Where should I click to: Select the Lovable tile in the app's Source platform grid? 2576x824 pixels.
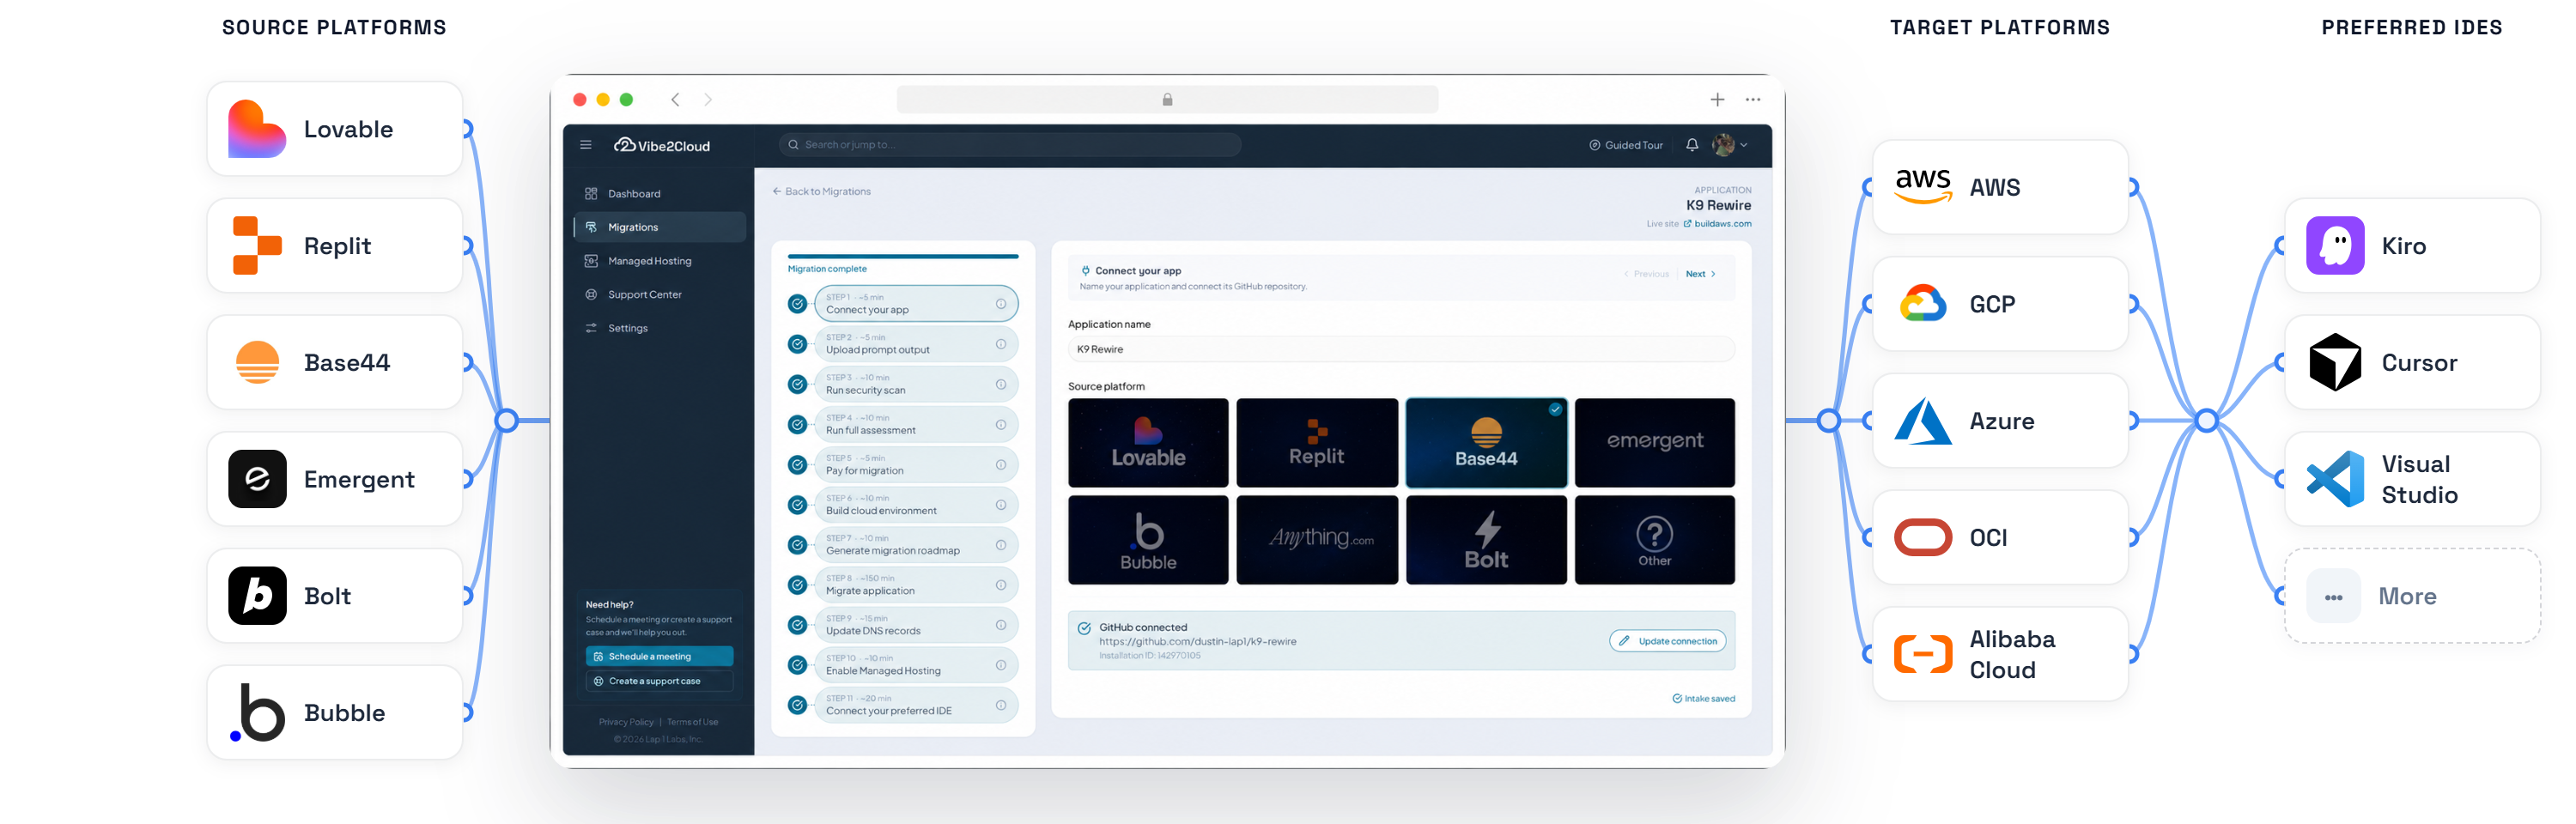1148,443
